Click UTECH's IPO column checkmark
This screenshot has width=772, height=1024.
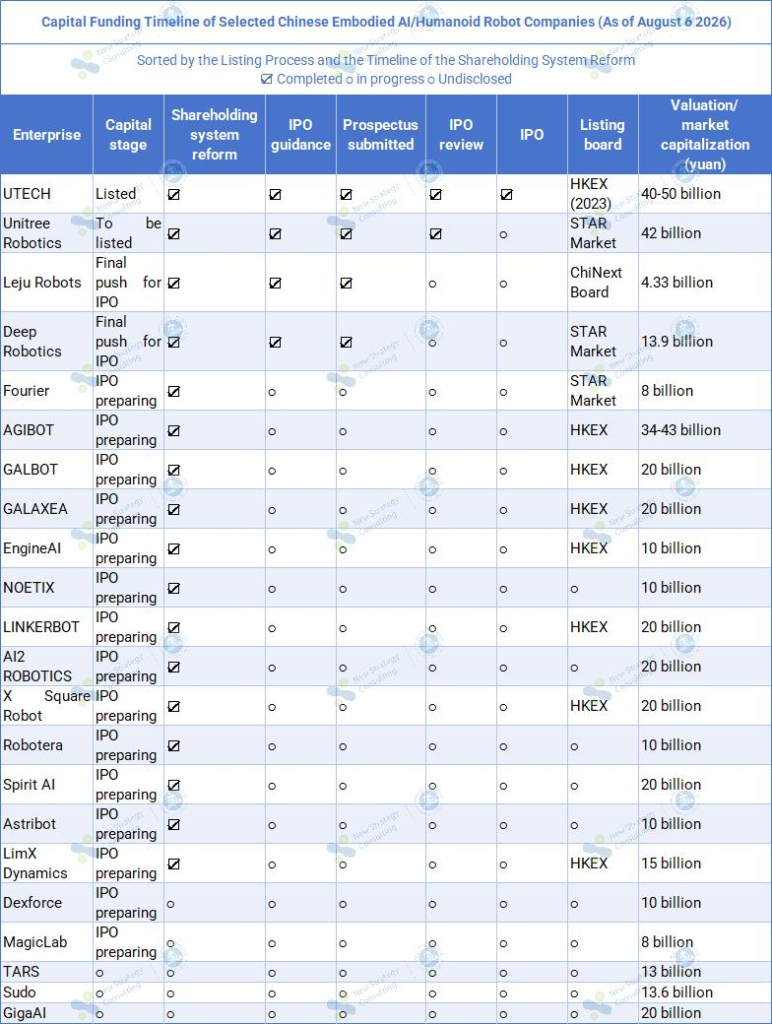pos(506,195)
